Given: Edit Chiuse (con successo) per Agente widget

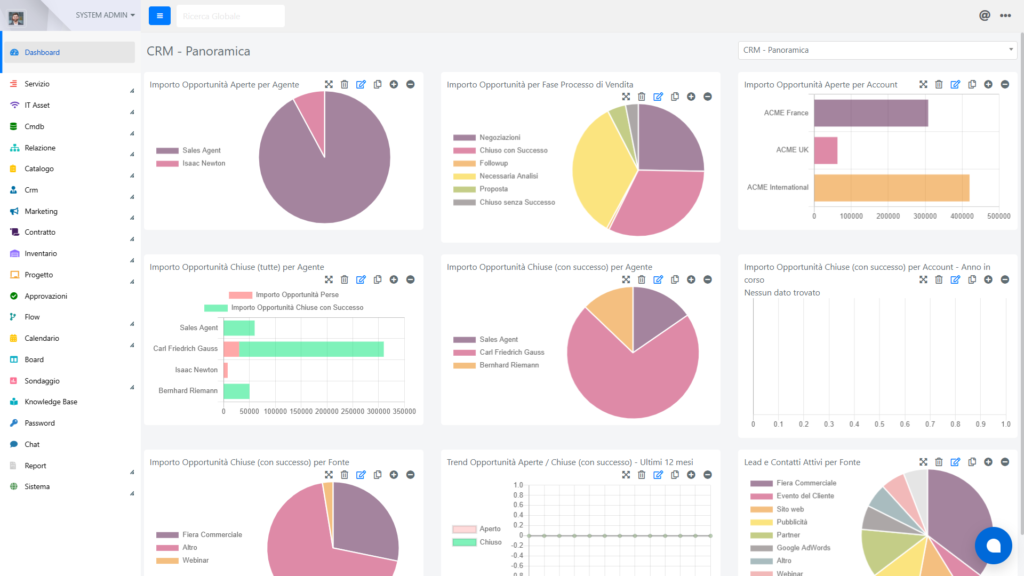Looking at the screenshot, I should [x=658, y=280].
